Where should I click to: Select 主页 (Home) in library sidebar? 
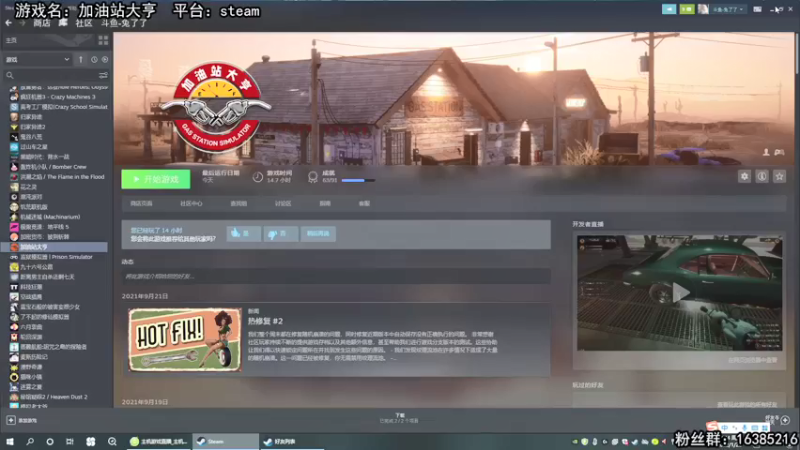(x=12, y=40)
